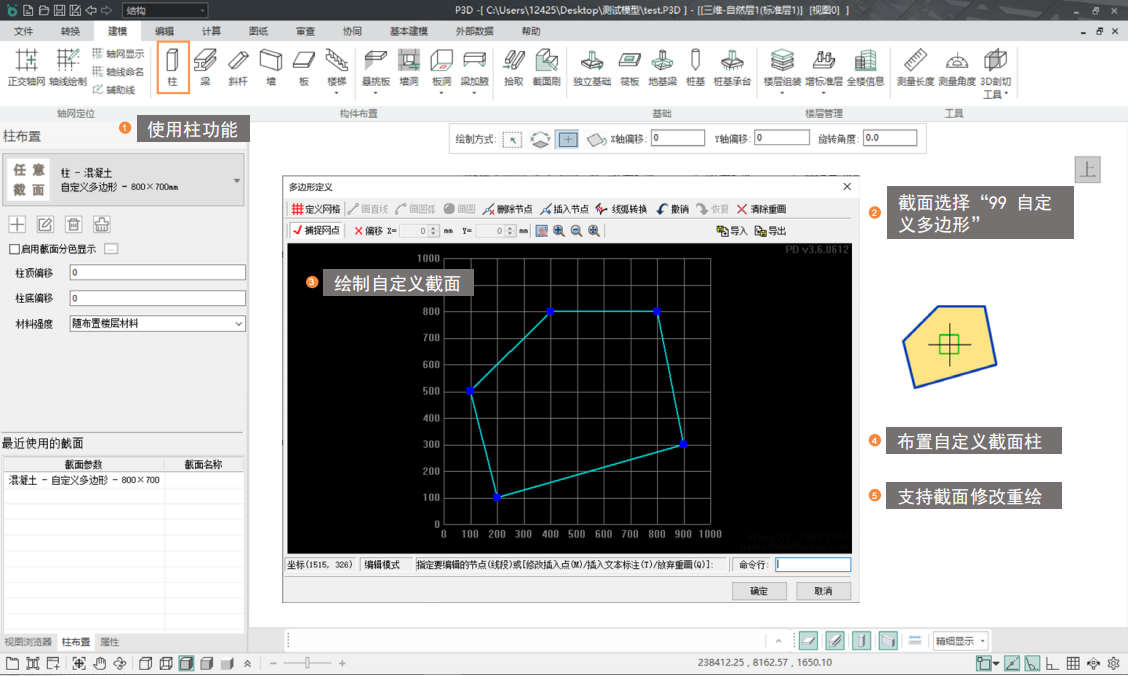The image size is (1128, 676).
Task: Toggle the 偏移 offset option
Action: click(x=368, y=230)
